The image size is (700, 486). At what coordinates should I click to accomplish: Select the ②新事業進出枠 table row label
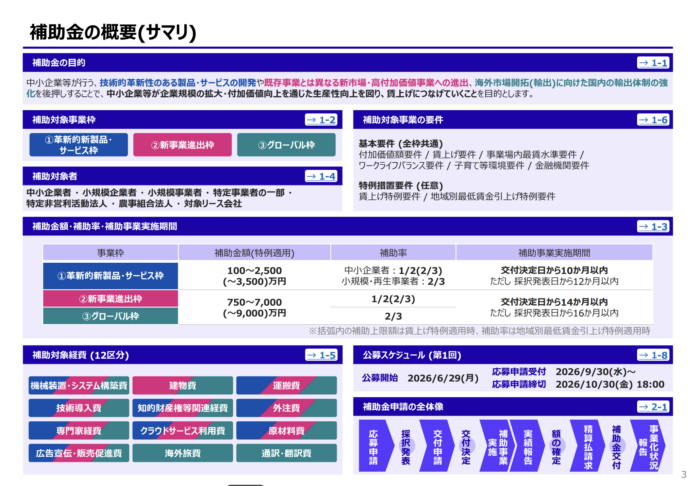tap(111, 299)
